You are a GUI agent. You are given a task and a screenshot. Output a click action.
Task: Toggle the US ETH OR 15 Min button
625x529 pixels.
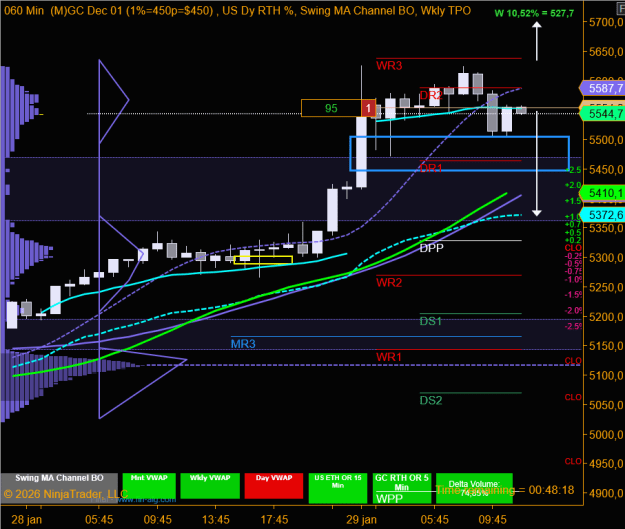(x=338, y=488)
